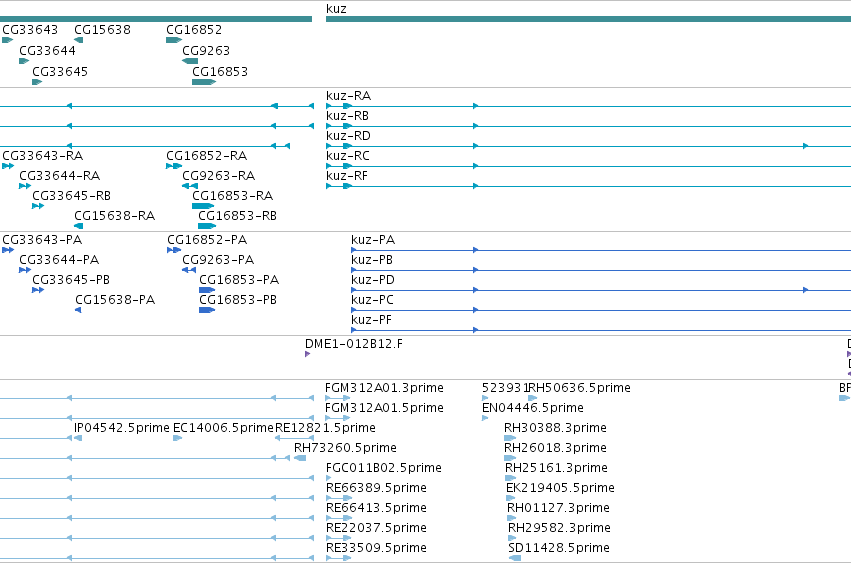Select FGM312A01.3prime EST label
The width and height of the screenshot is (851, 563).
pos(384,388)
